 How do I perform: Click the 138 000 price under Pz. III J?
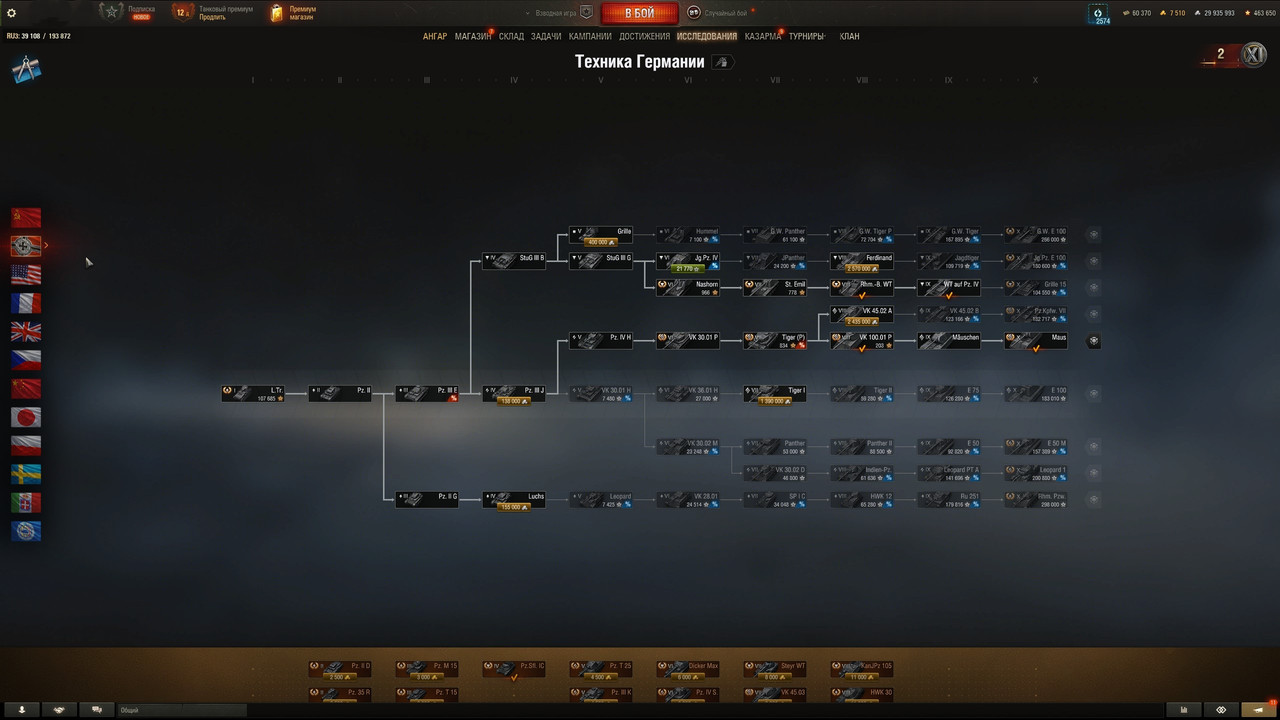click(x=514, y=401)
